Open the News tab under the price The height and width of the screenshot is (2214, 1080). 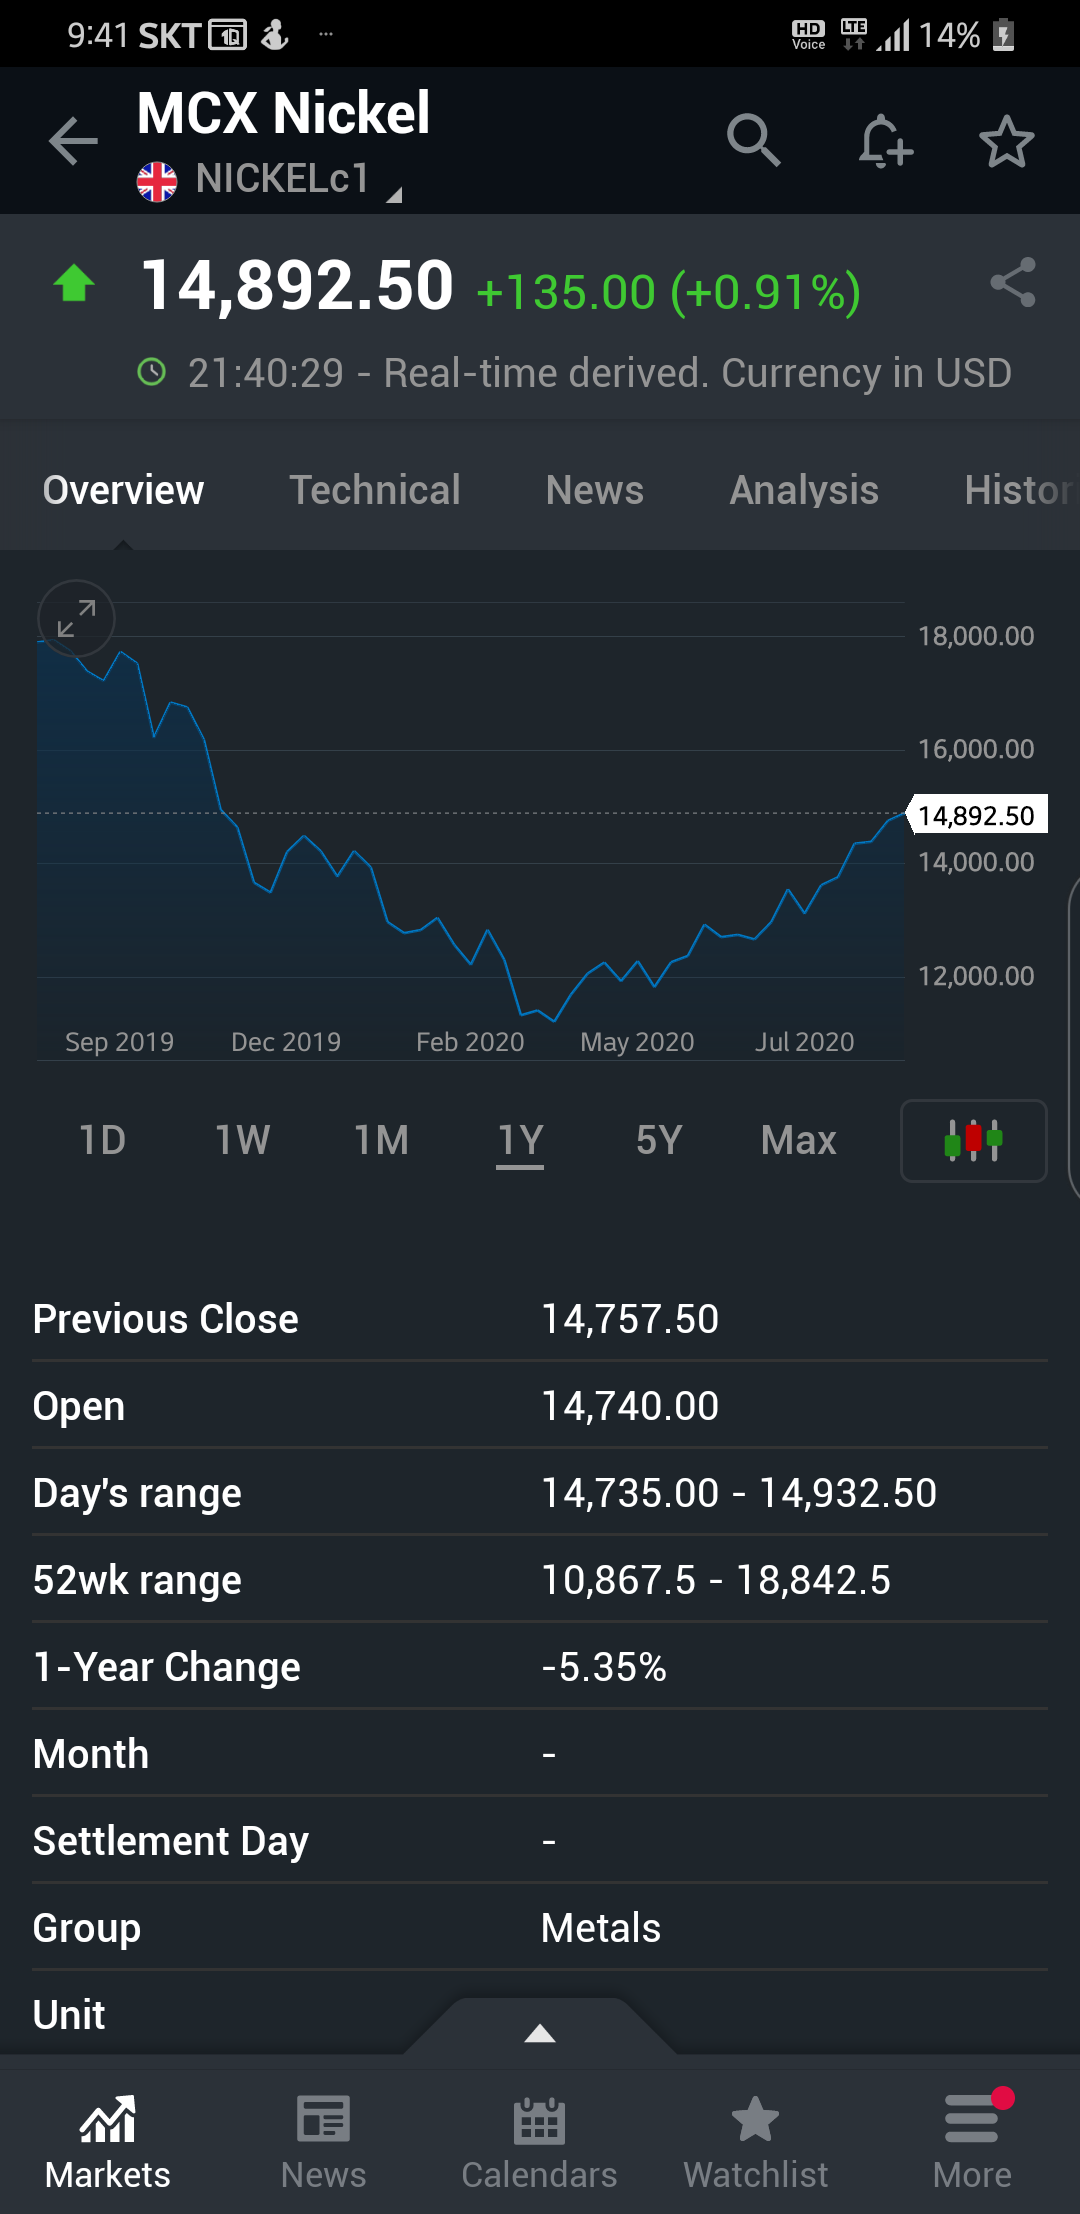(x=595, y=490)
